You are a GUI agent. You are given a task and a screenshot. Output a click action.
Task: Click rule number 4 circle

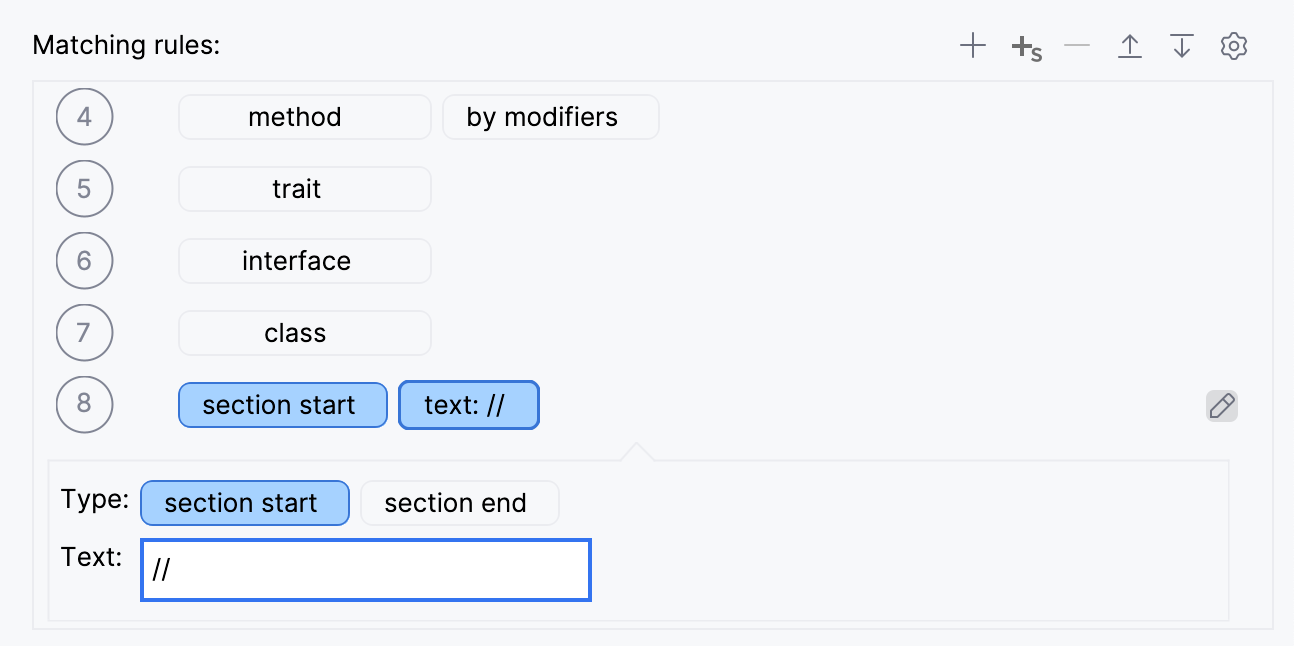(x=84, y=117)
